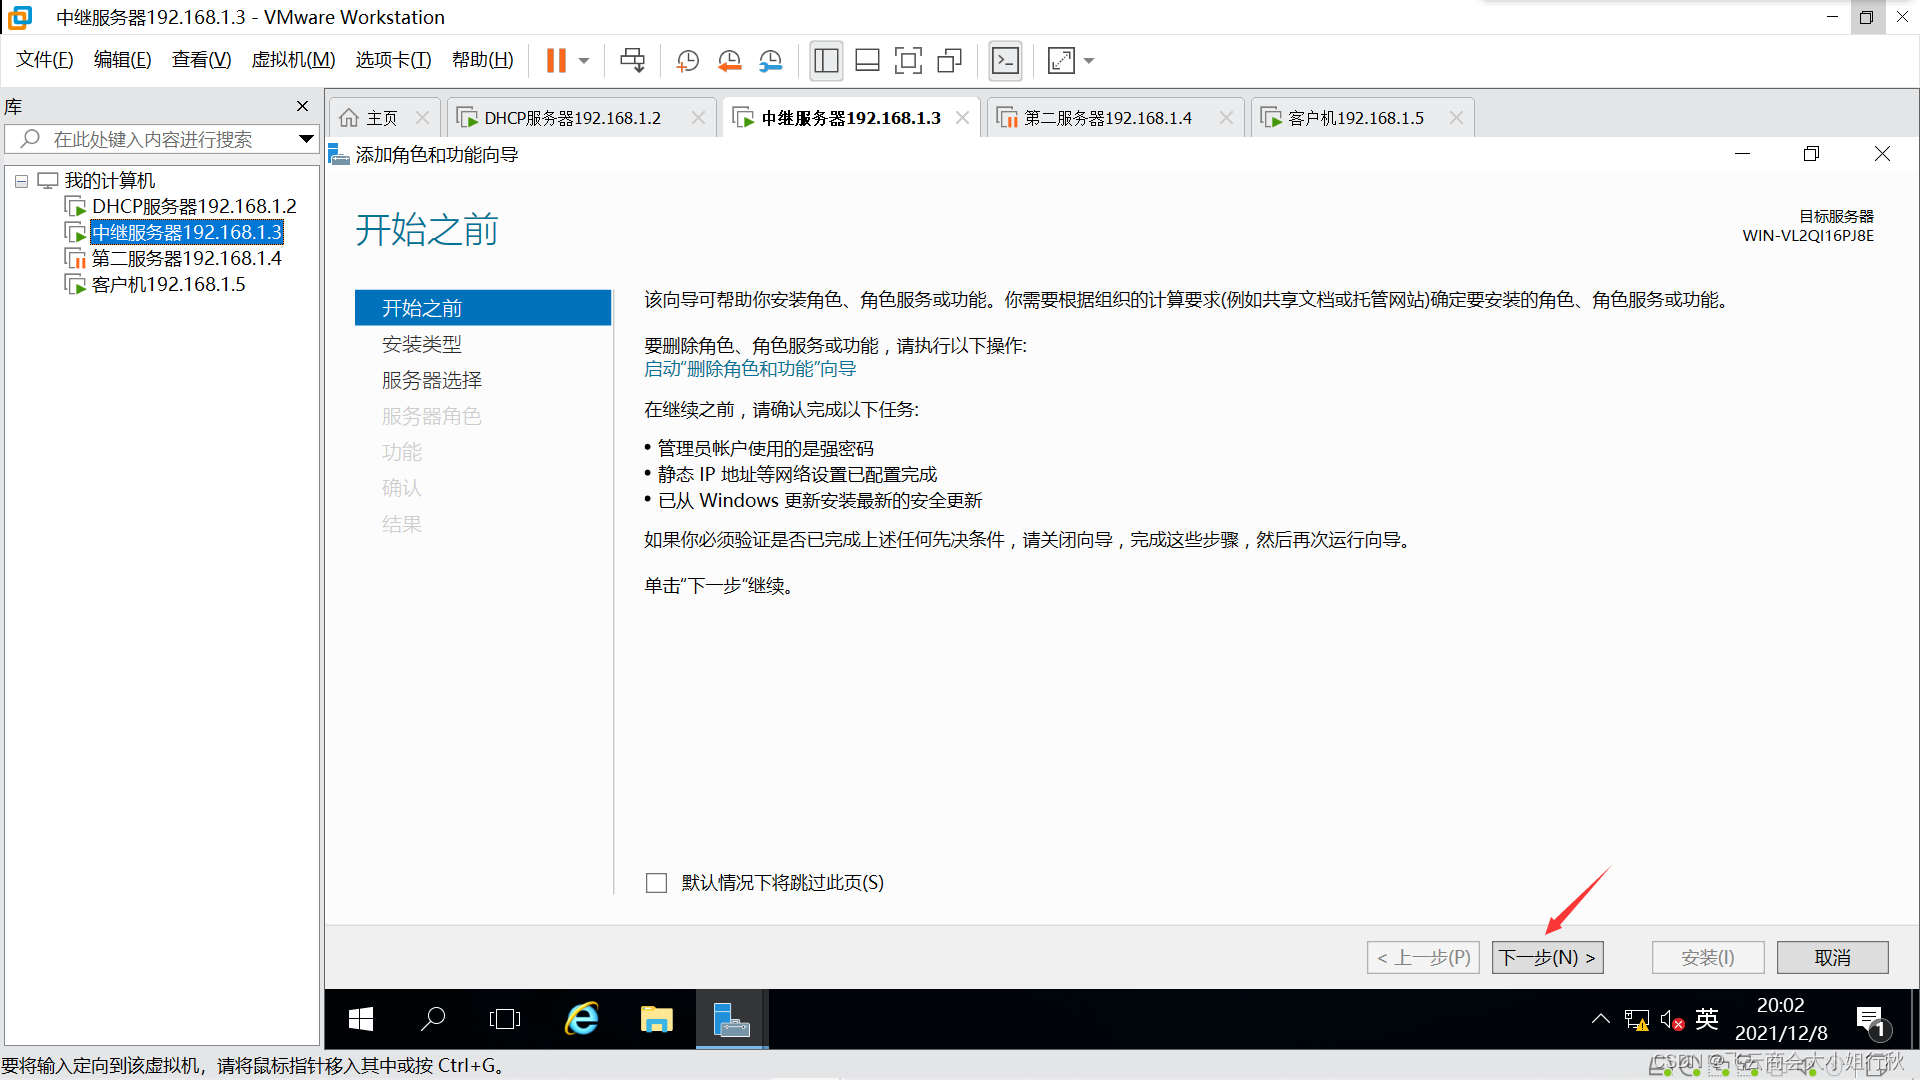Open the 虚拟机(M) menu
The height and width of the screenshot is (1080, 1920).
pos(293,60)
